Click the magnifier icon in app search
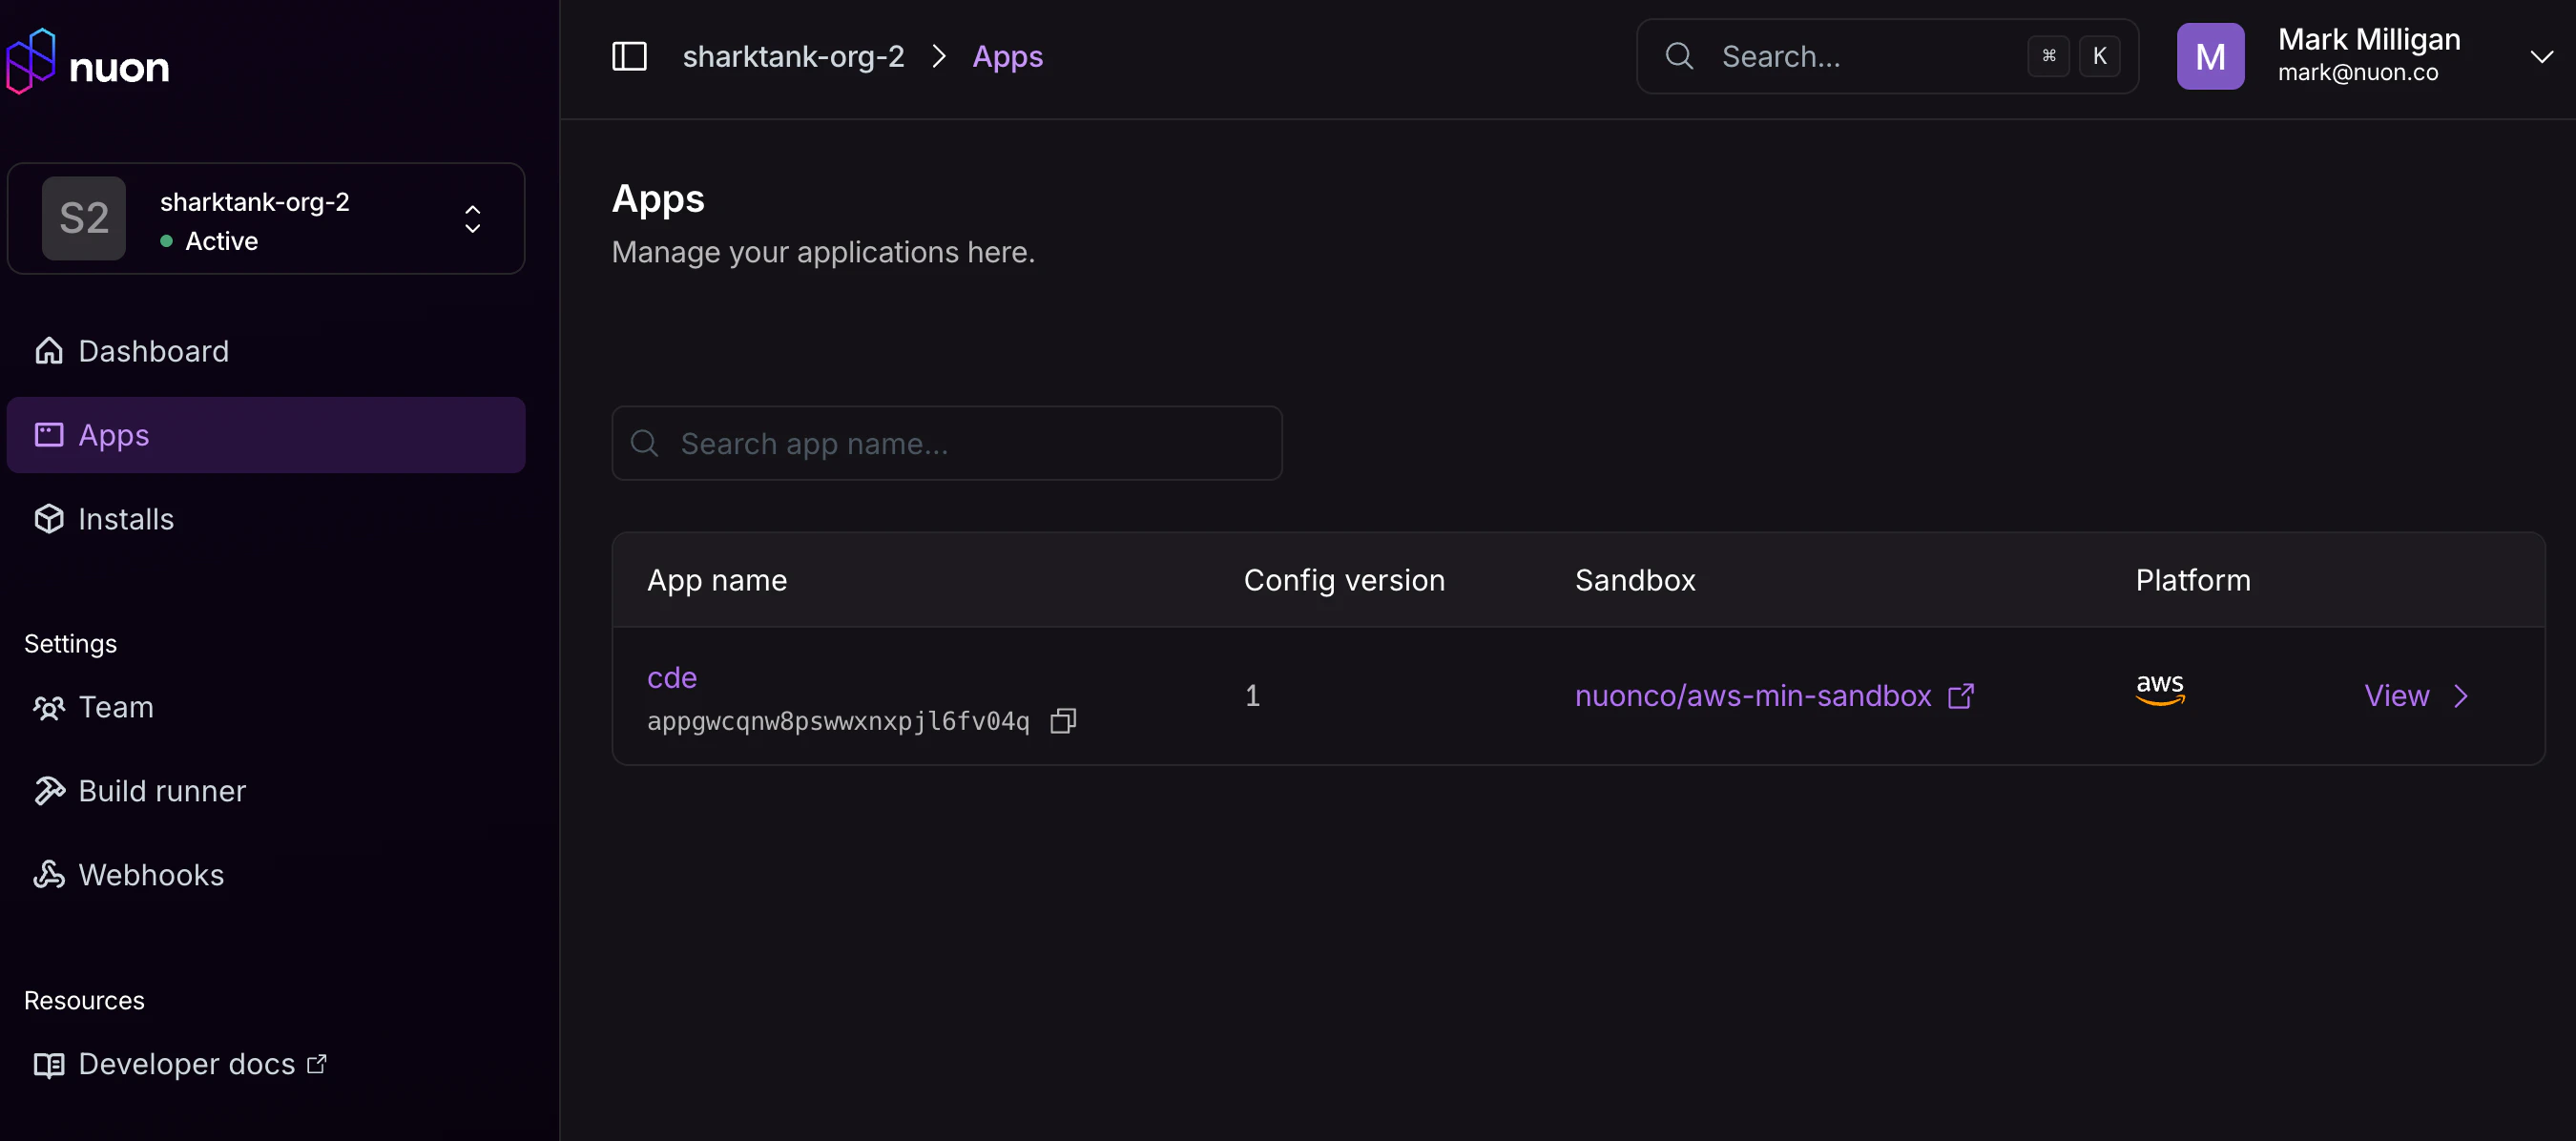The width and height of the screenshot is (2576, 1141). coord(645,443)
